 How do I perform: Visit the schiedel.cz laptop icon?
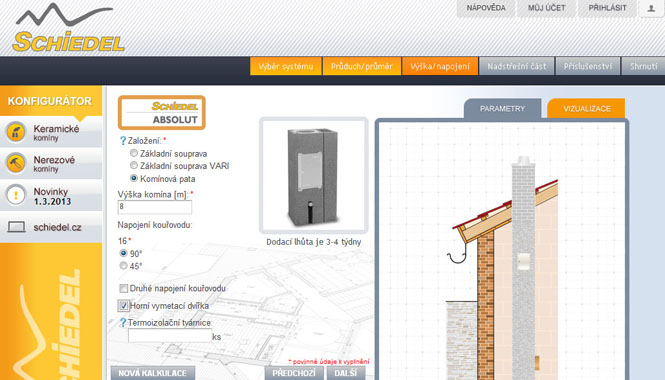point(16,227)
